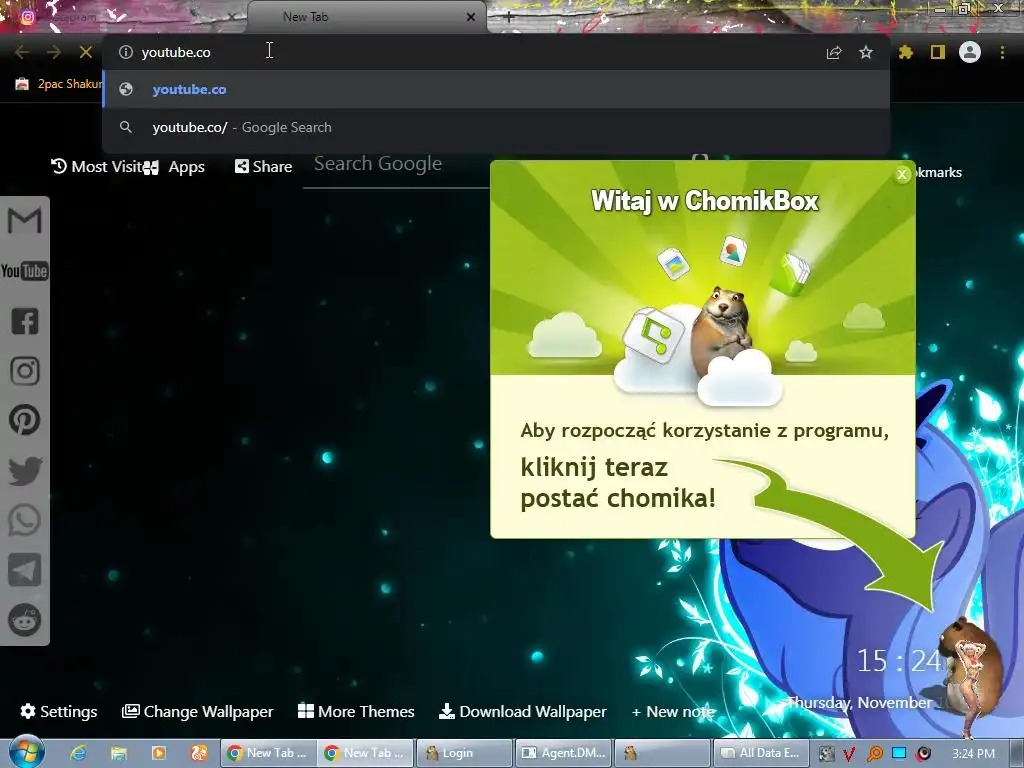Open the Chrome profile avatar

pyautogui.click(x=970, y=52)
